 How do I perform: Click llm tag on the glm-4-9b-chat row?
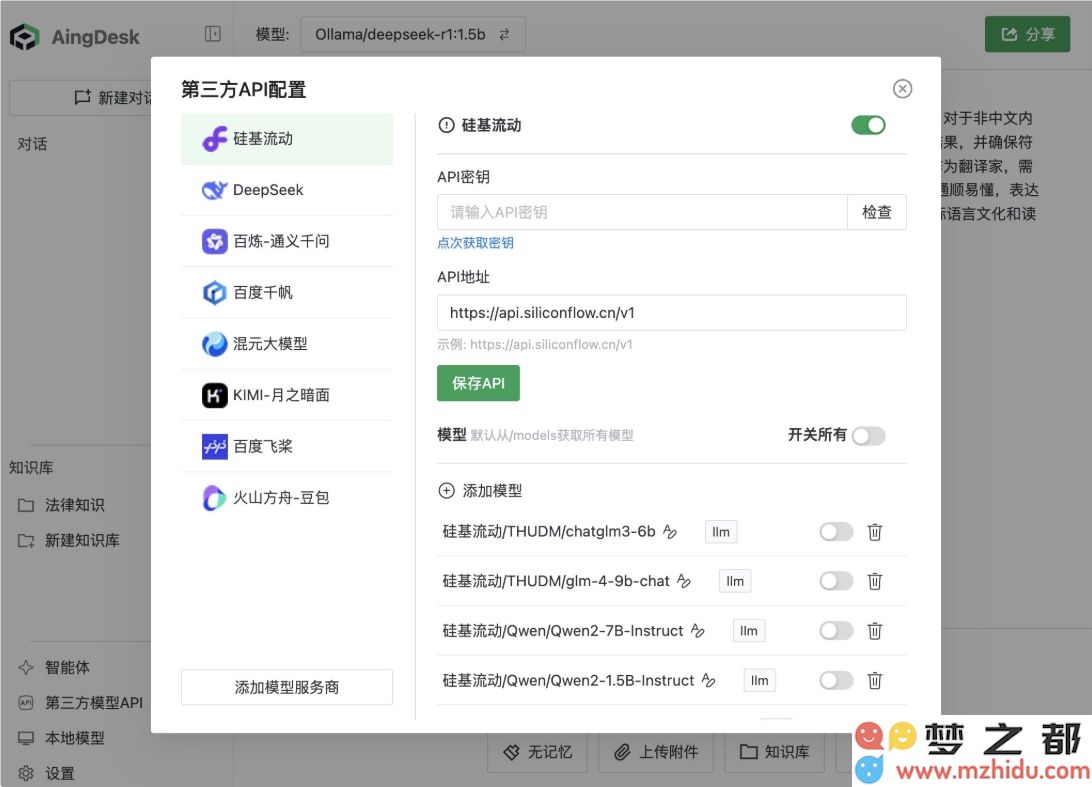coord(735,581)
